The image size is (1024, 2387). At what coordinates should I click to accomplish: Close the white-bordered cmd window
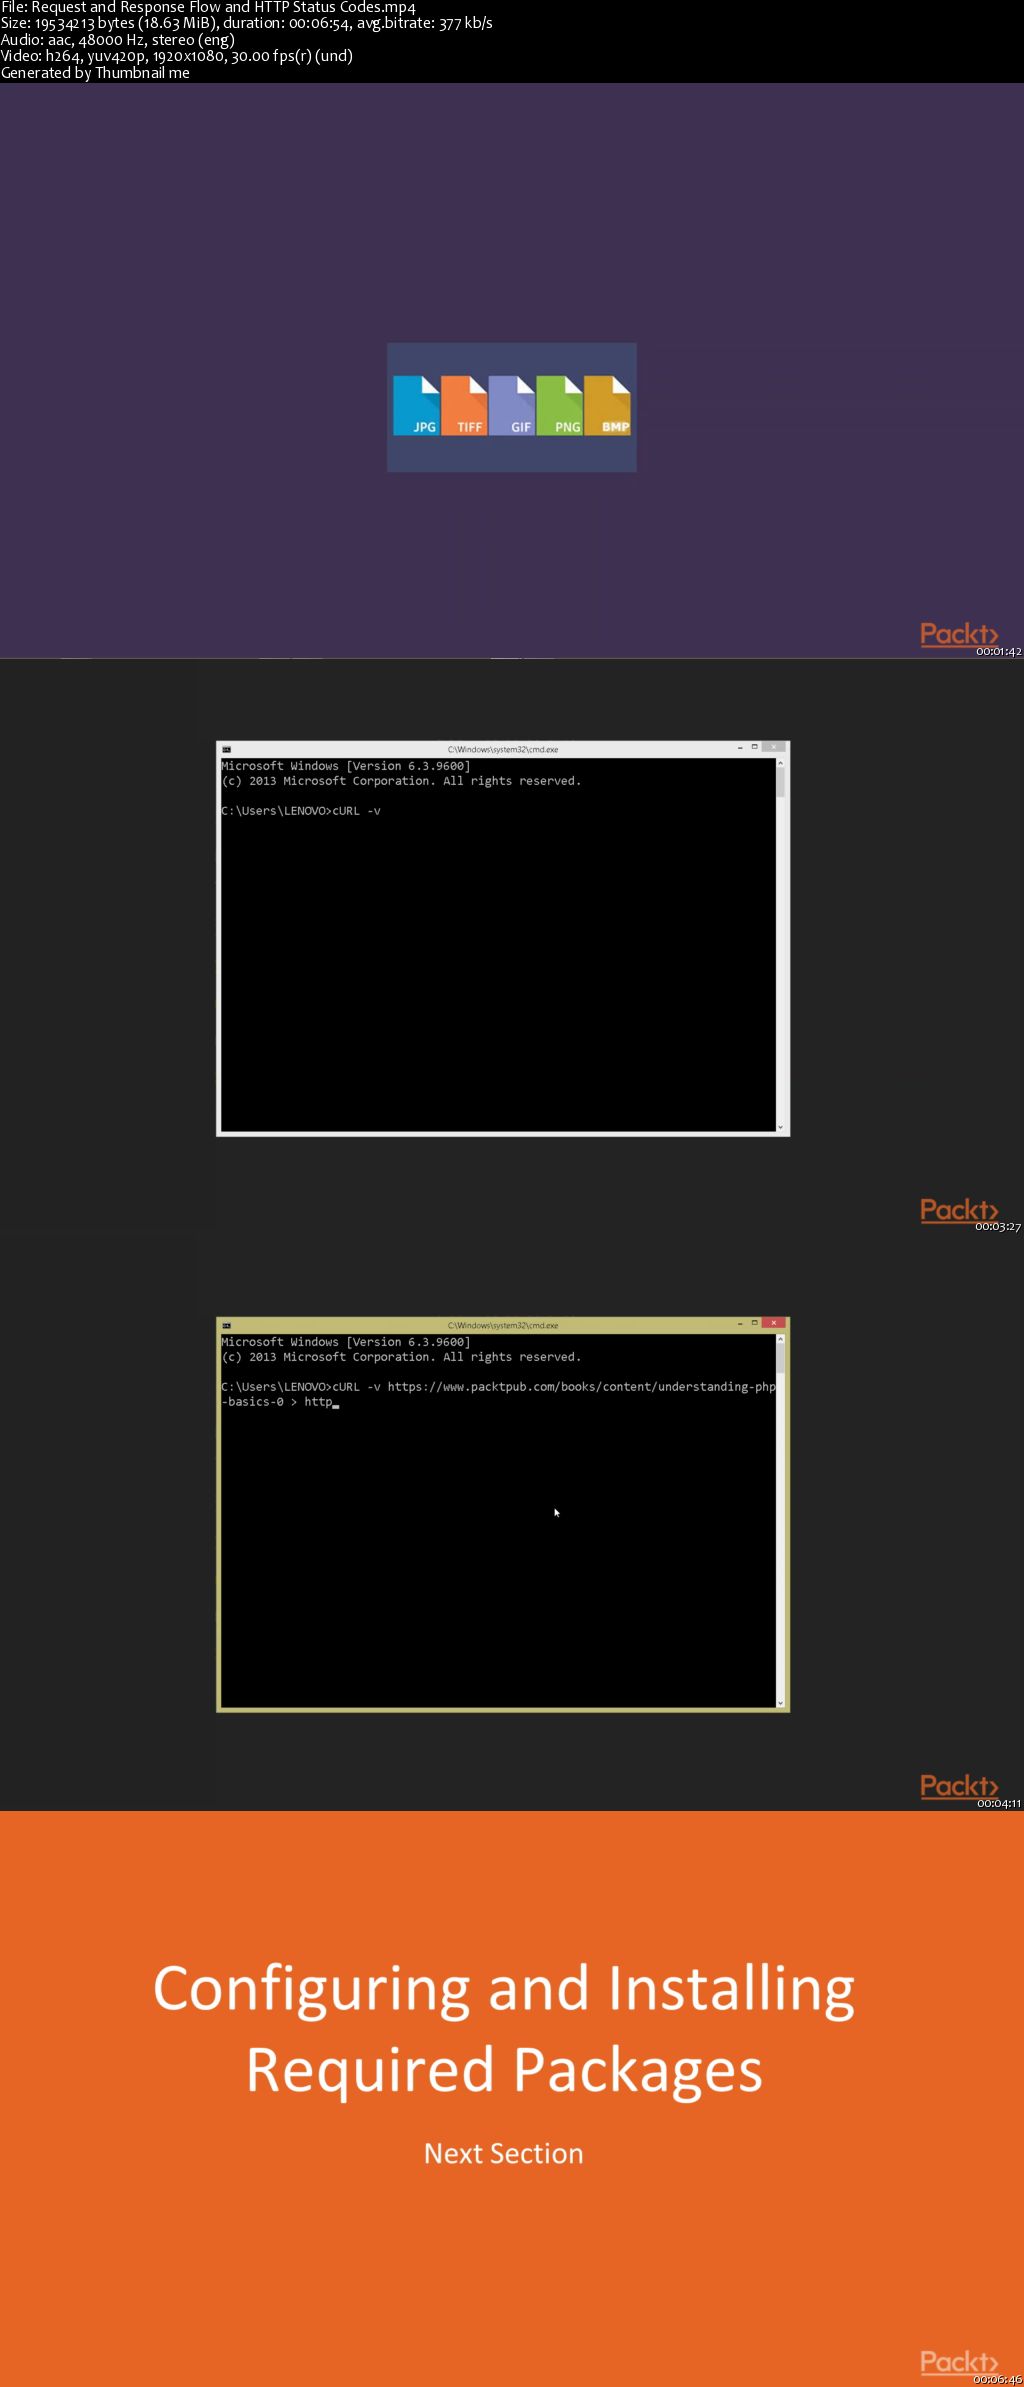pyautogui.click(x=774, y=747)
